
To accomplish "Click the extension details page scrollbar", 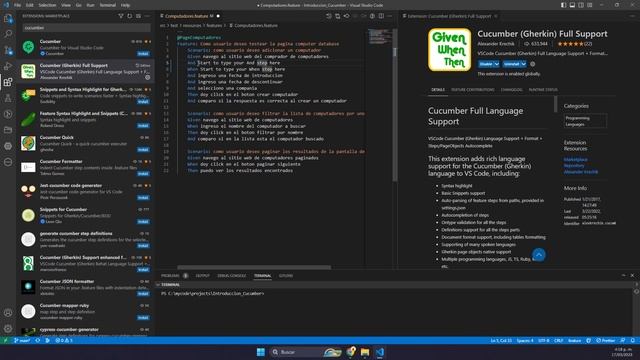I will (556, 104).
